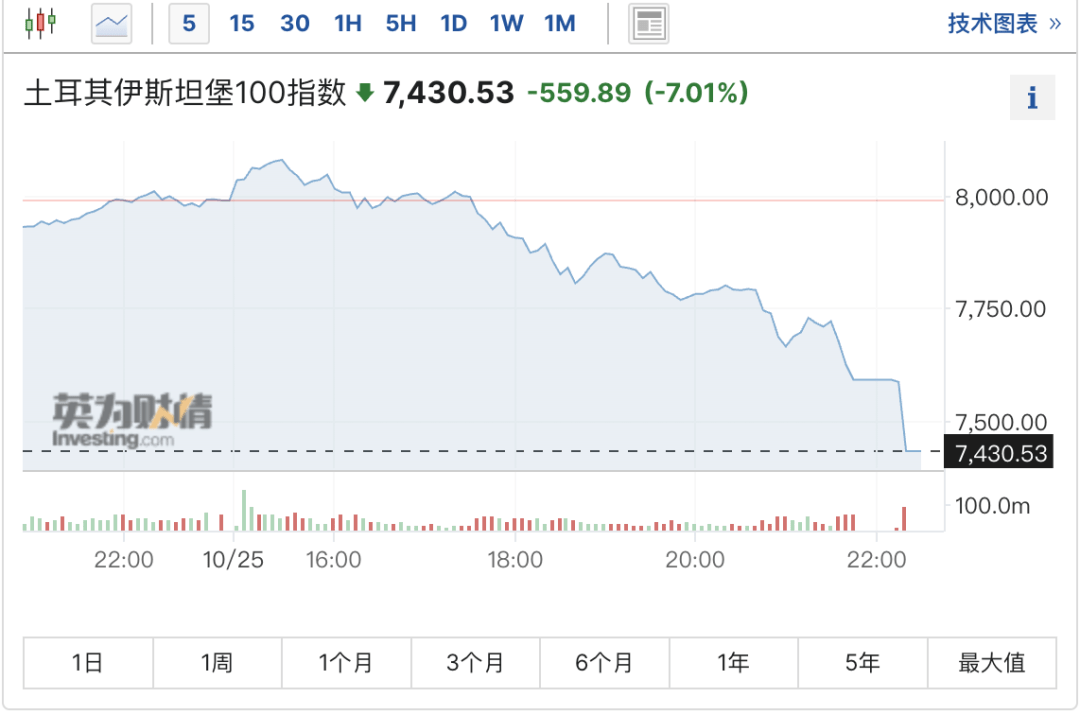This screenshot has height=715, width=1080.
Task: Switch to candlestick chart type
Action: [x=40, y=23]
